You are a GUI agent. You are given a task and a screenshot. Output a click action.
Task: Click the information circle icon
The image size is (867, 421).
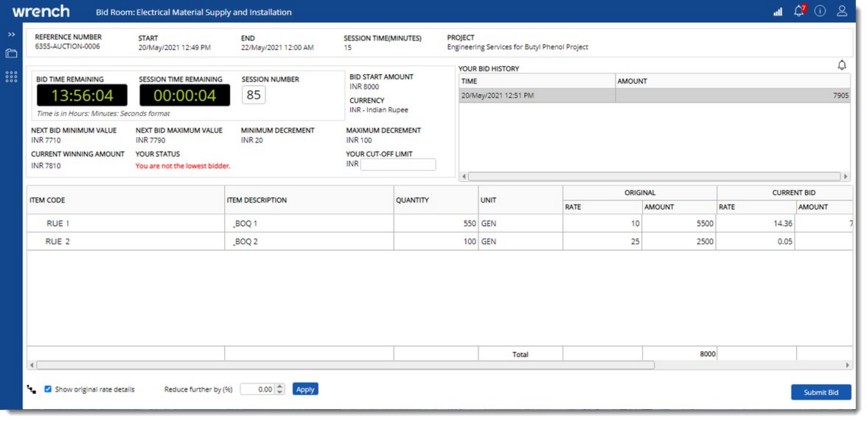tap(820, 11)
